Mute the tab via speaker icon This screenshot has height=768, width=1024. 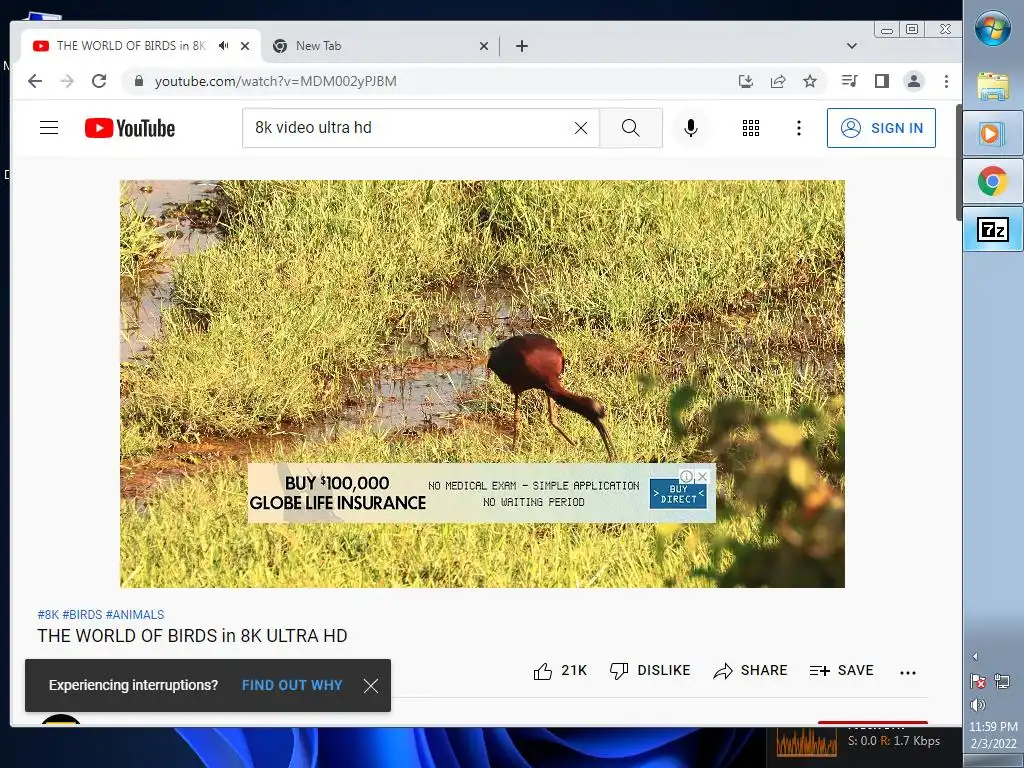[223, 46]
